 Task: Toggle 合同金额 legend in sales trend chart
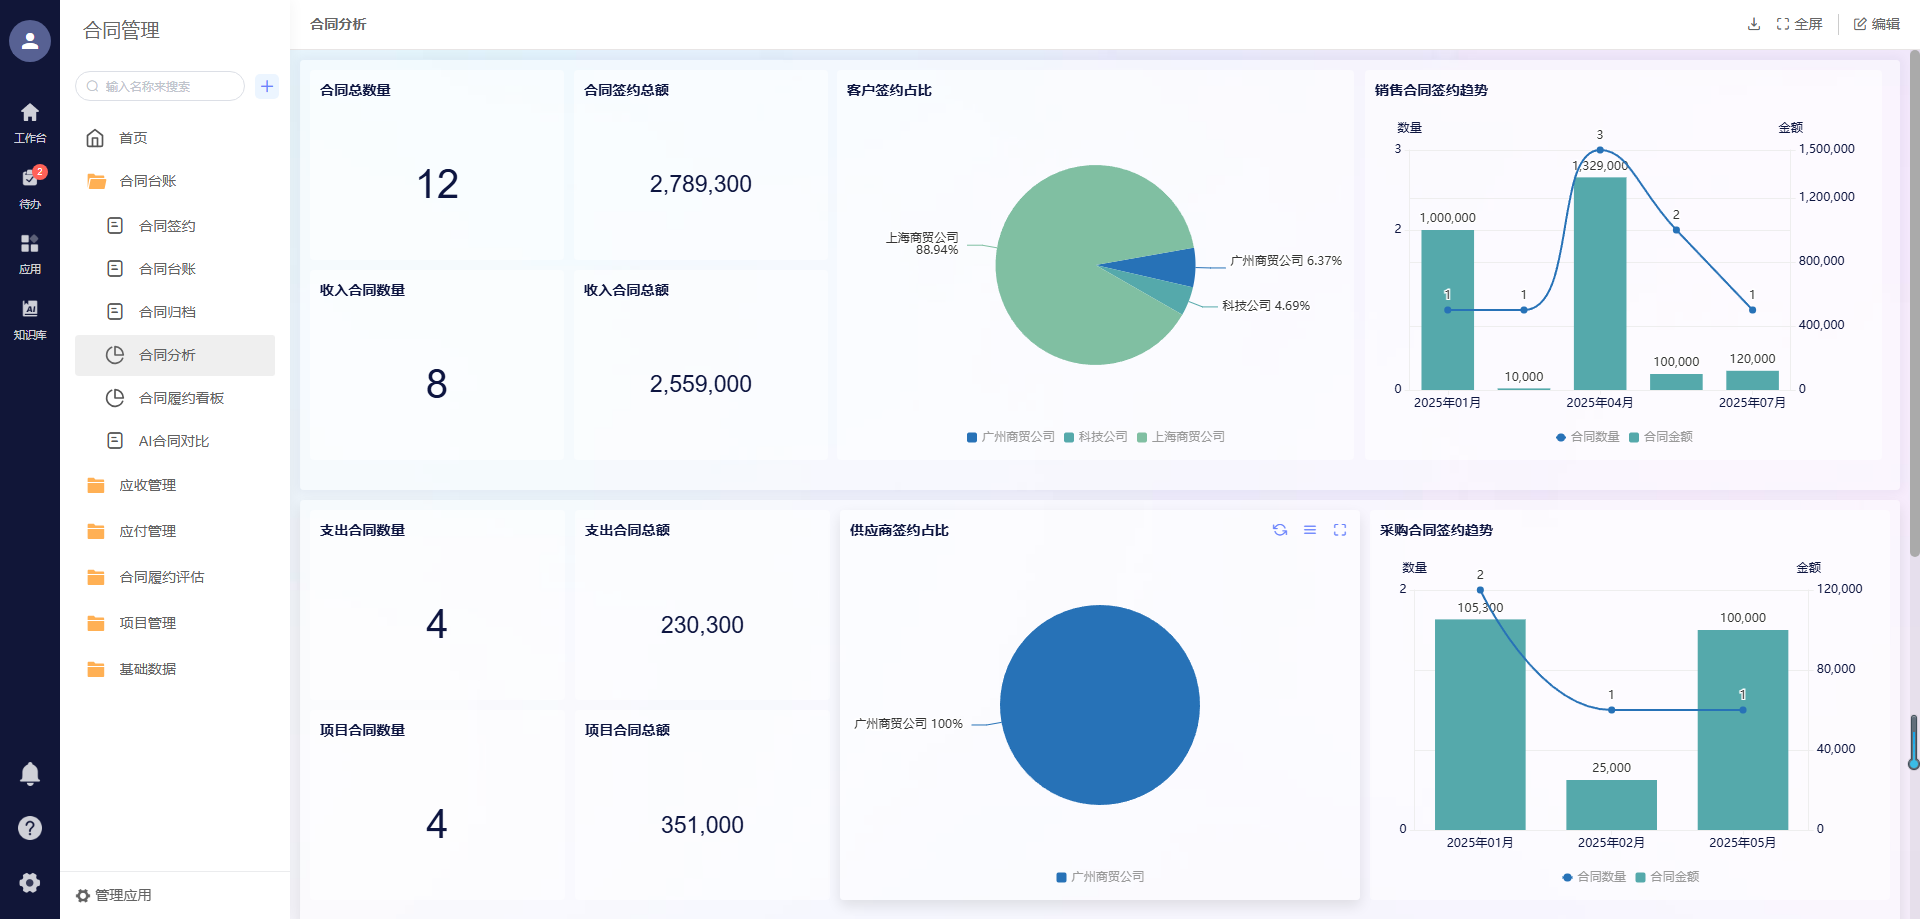tap(1661, 437)
